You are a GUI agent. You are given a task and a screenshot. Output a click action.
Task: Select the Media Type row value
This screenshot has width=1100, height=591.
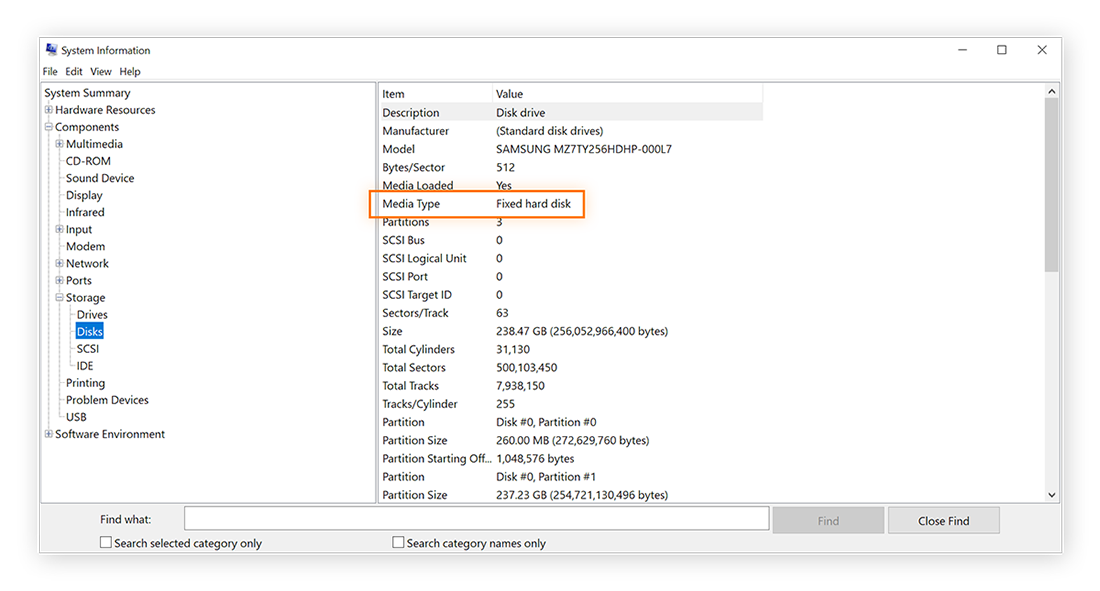(x=534, y=203)
